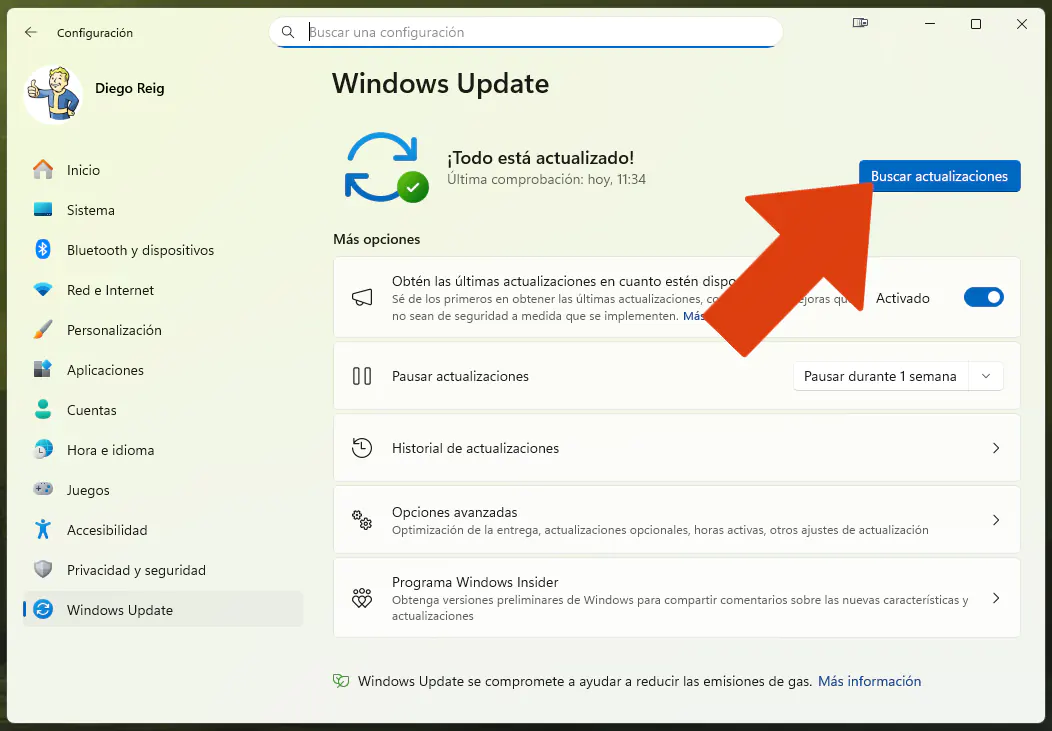This screenshot has width=1052, height=731.
Task: Expand Programa Windows Insider
Action: point(677,597)
